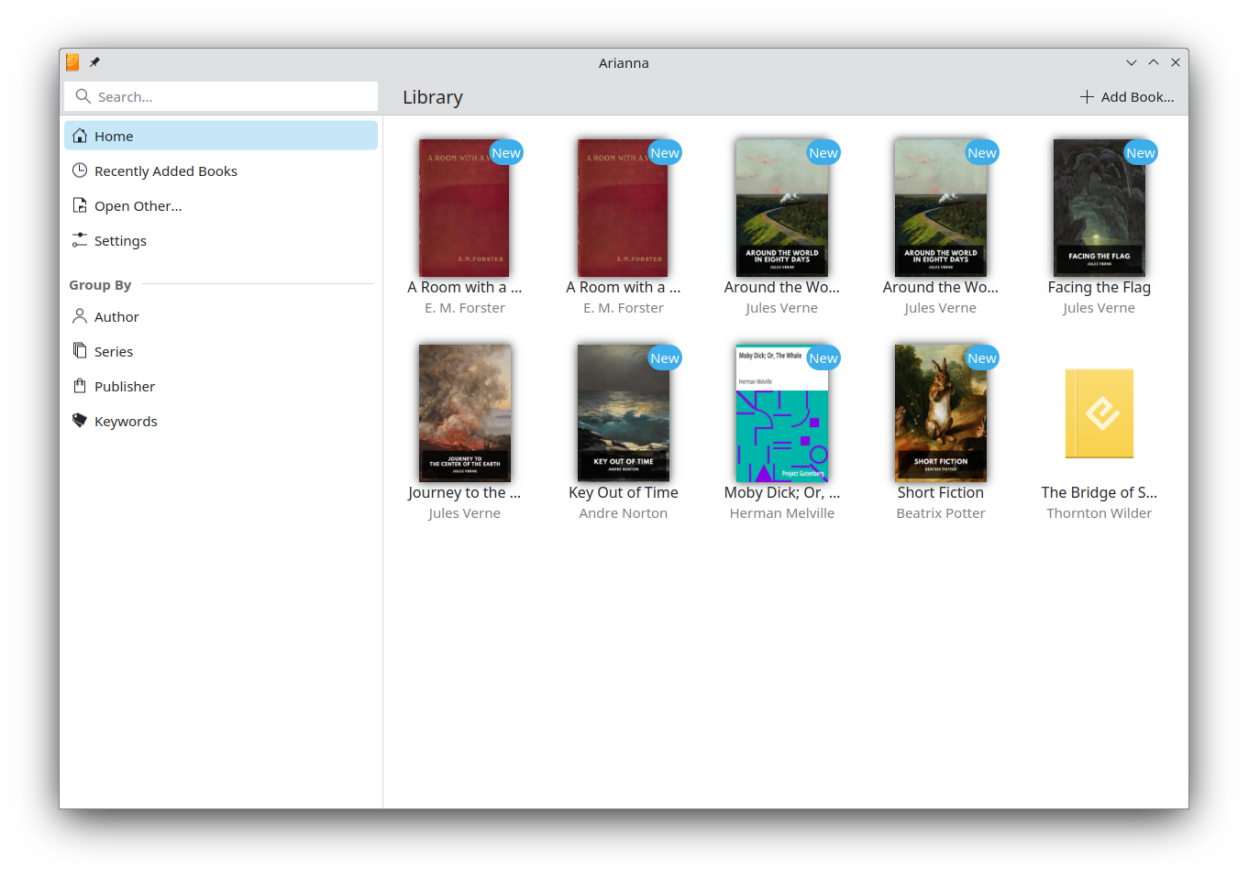Focus the Search input field
Viewport: 1248px width, 879px height.
(230, 97)
